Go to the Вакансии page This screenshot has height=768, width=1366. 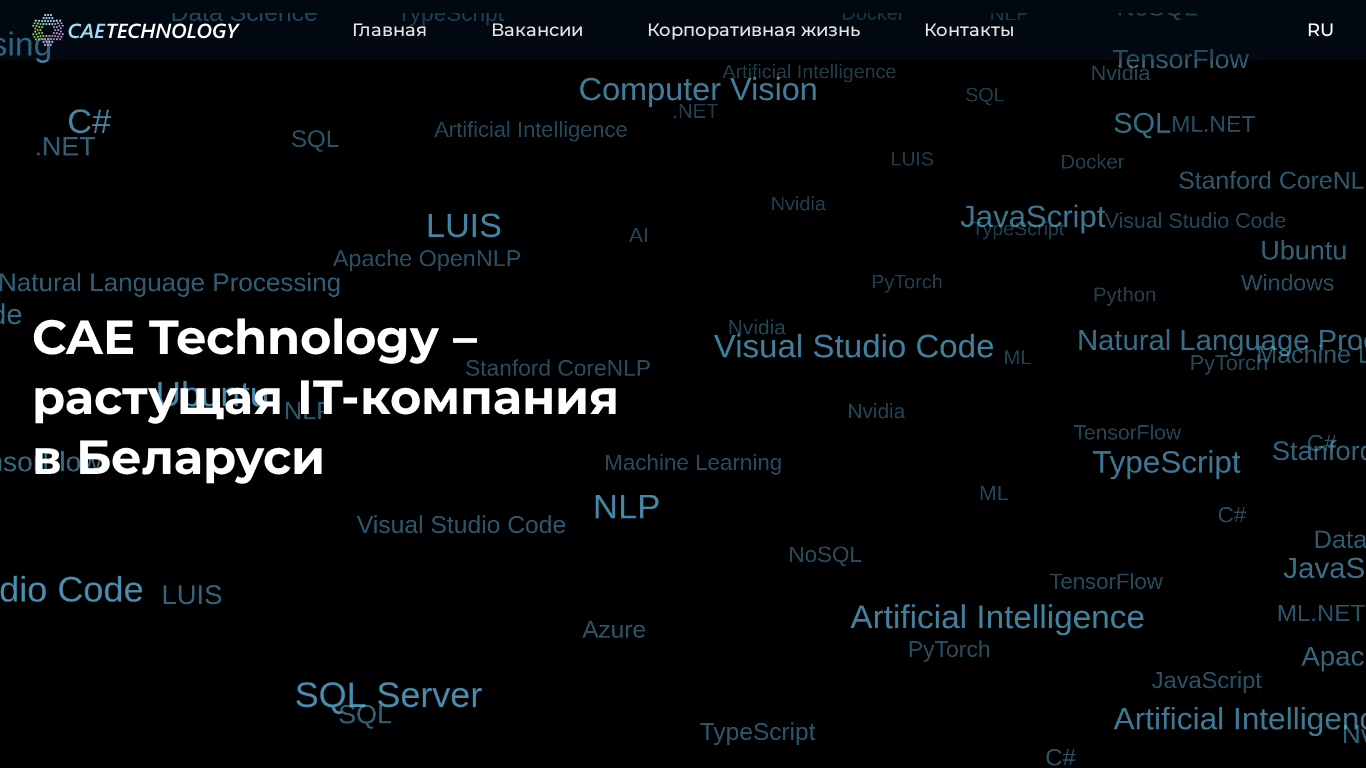tap(537, 30)
